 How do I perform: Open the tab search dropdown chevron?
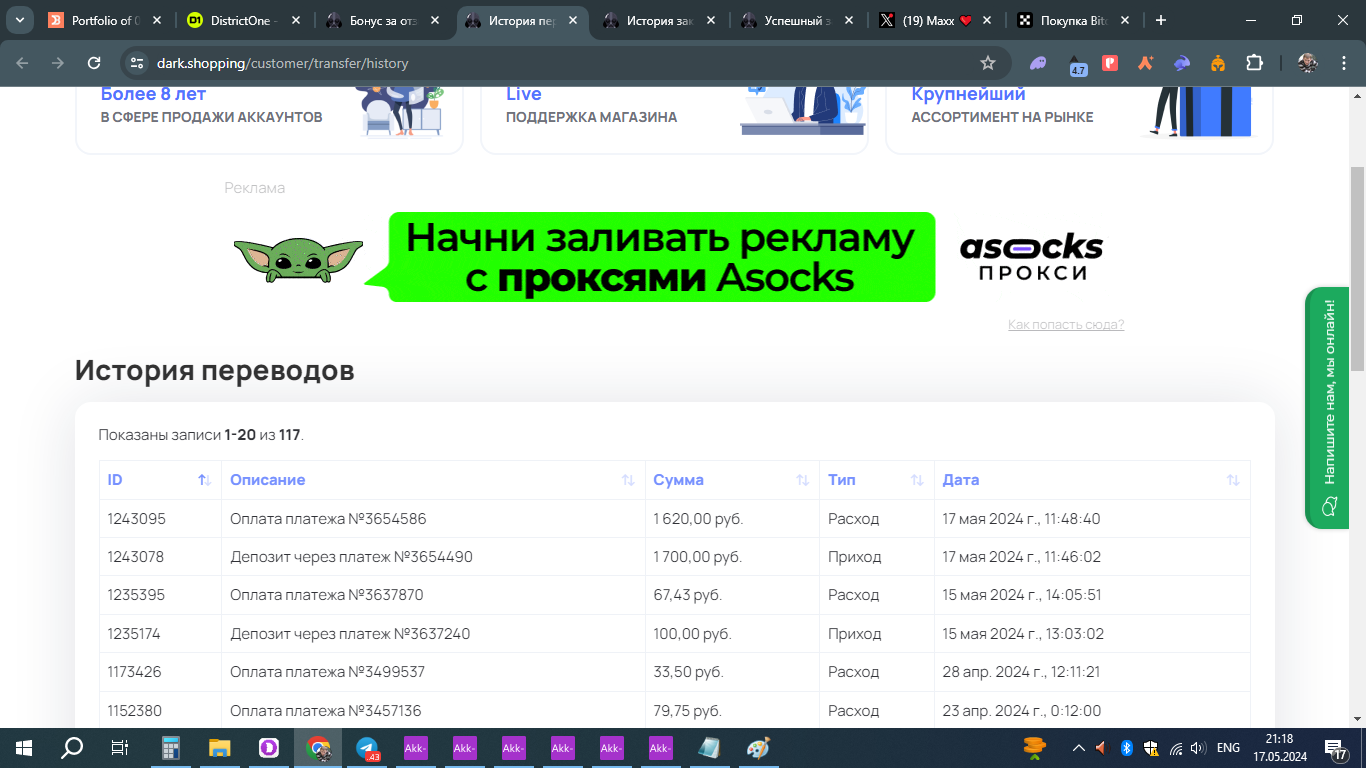[19, 20]
